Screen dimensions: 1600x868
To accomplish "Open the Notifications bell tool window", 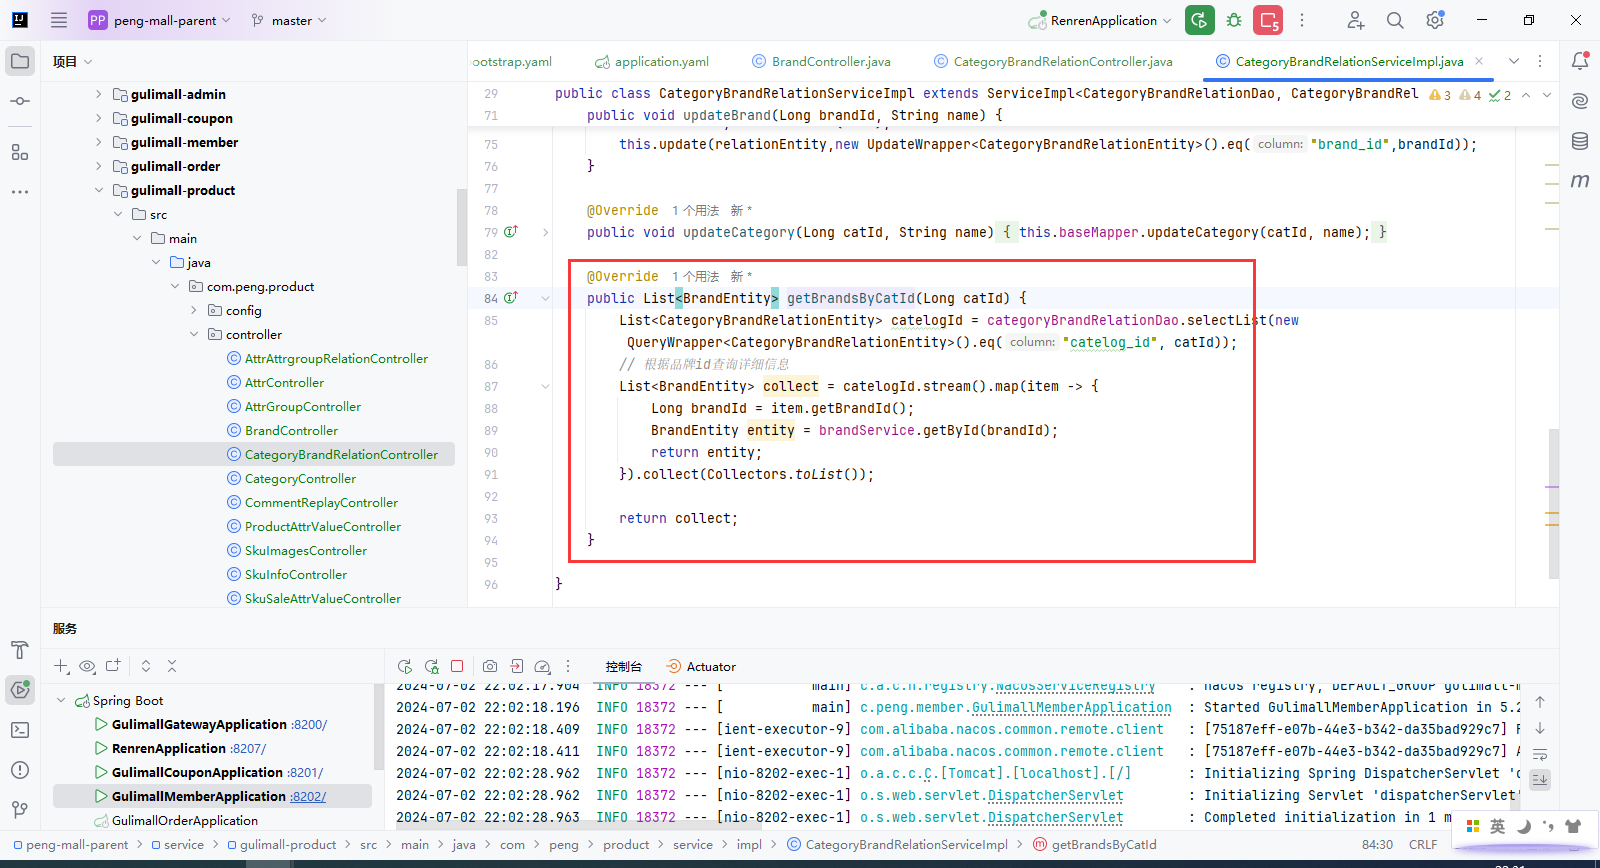I will coord(1580,61).
